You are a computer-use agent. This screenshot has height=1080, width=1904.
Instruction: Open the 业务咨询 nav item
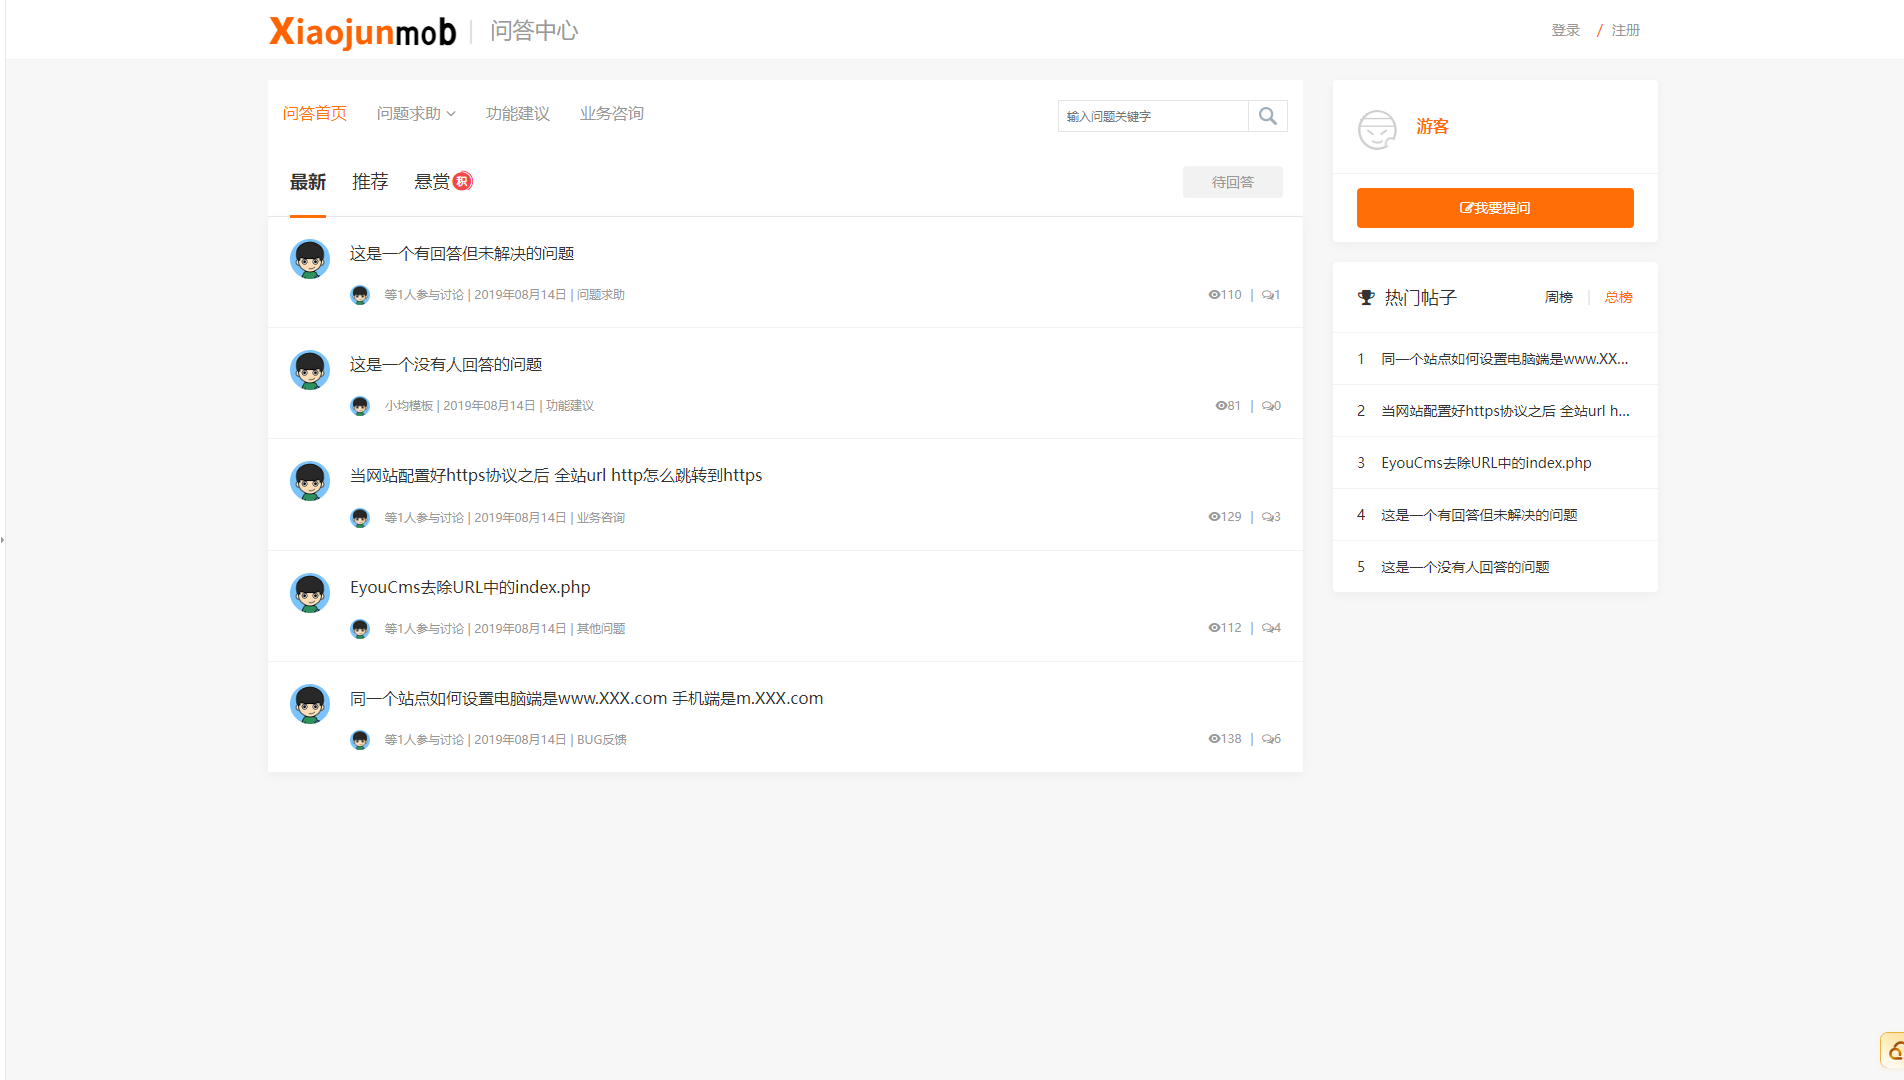[x=612, y=114]
